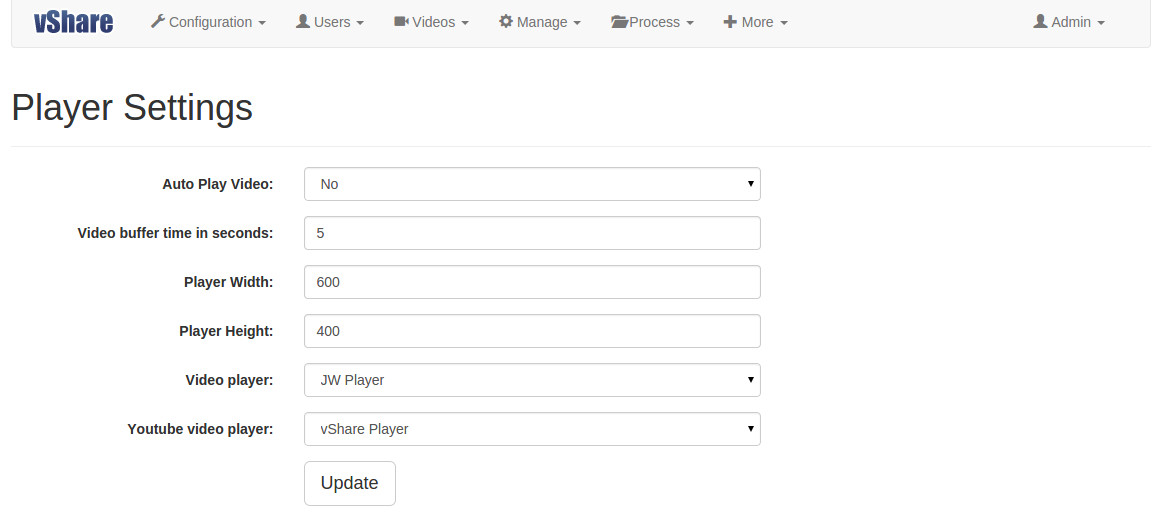Click the Auto Play Video label
This screenshot has width=1162, height=522.
tap(218, 184)
